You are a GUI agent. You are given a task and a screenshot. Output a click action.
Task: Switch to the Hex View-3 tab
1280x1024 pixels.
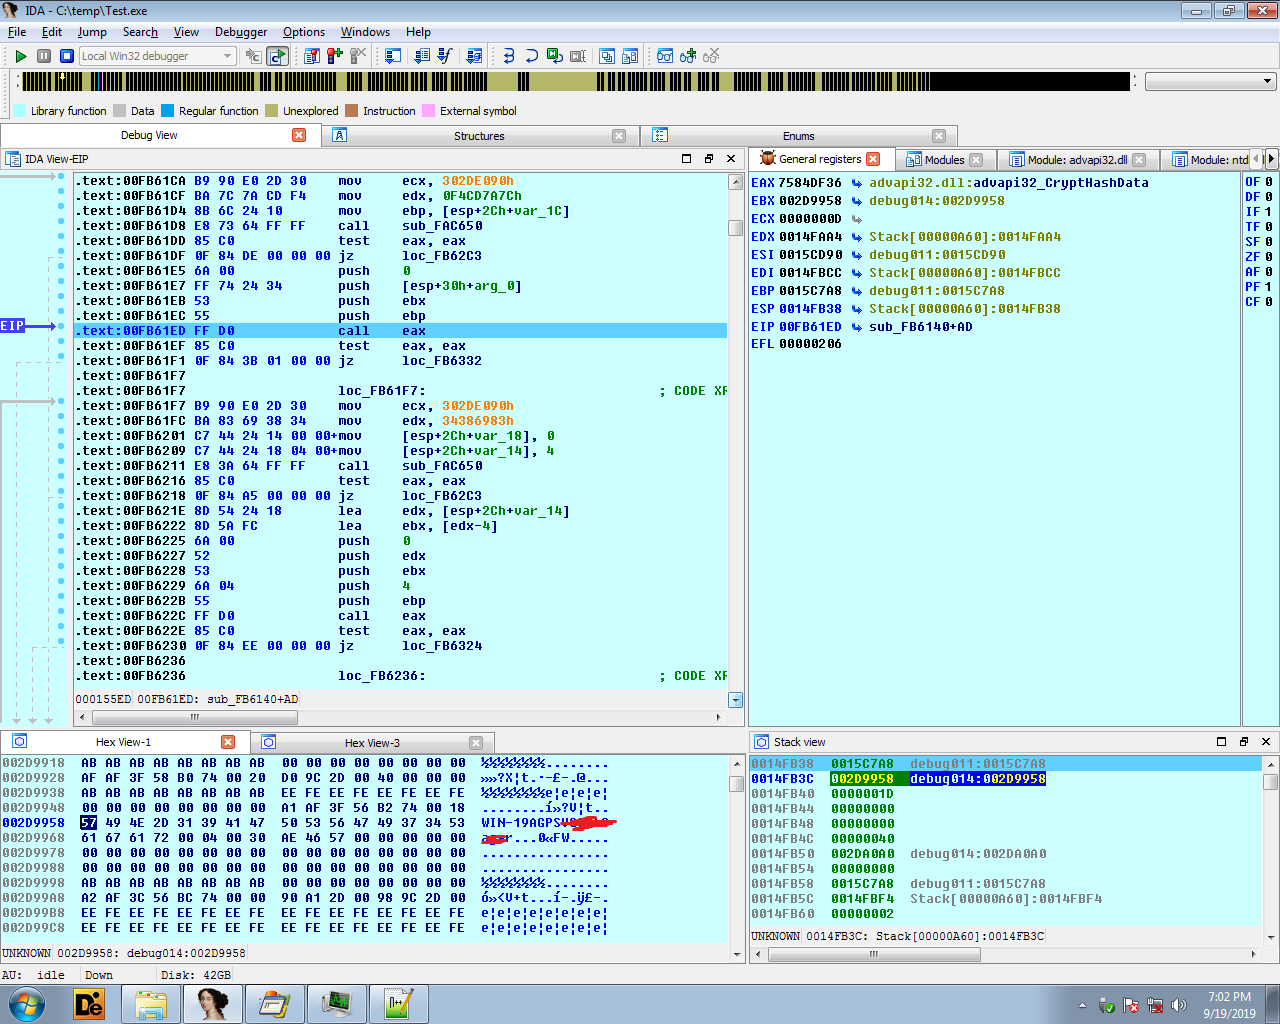click(371, 743)
